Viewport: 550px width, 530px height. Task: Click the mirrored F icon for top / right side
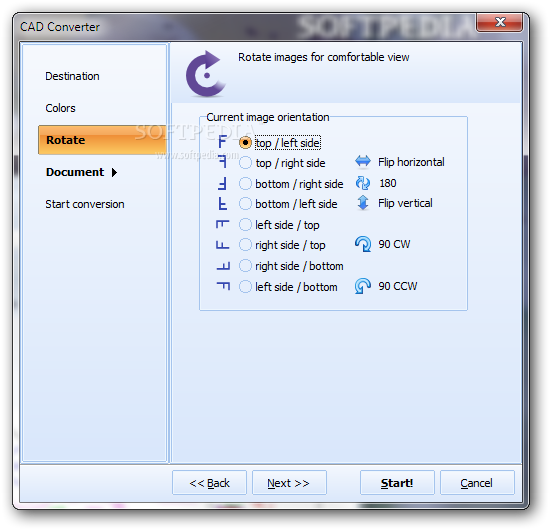(x=222, y=162)
